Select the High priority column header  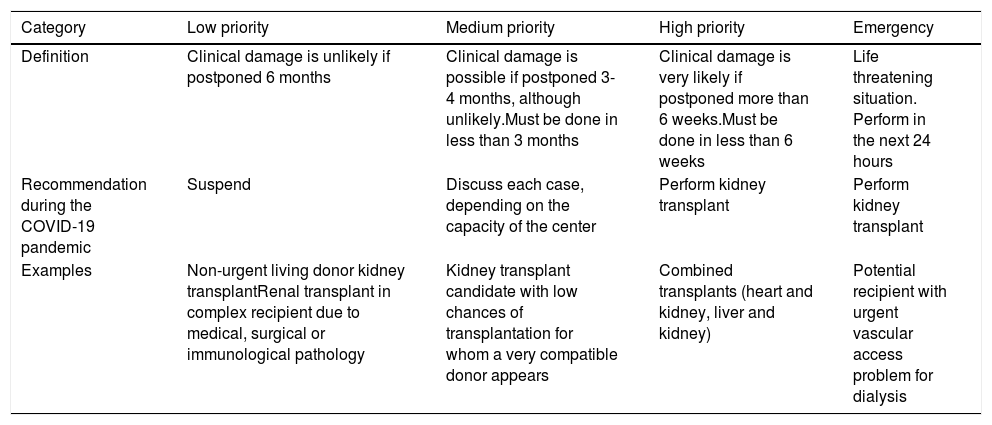pyautogui.click(x=702, y=25)
